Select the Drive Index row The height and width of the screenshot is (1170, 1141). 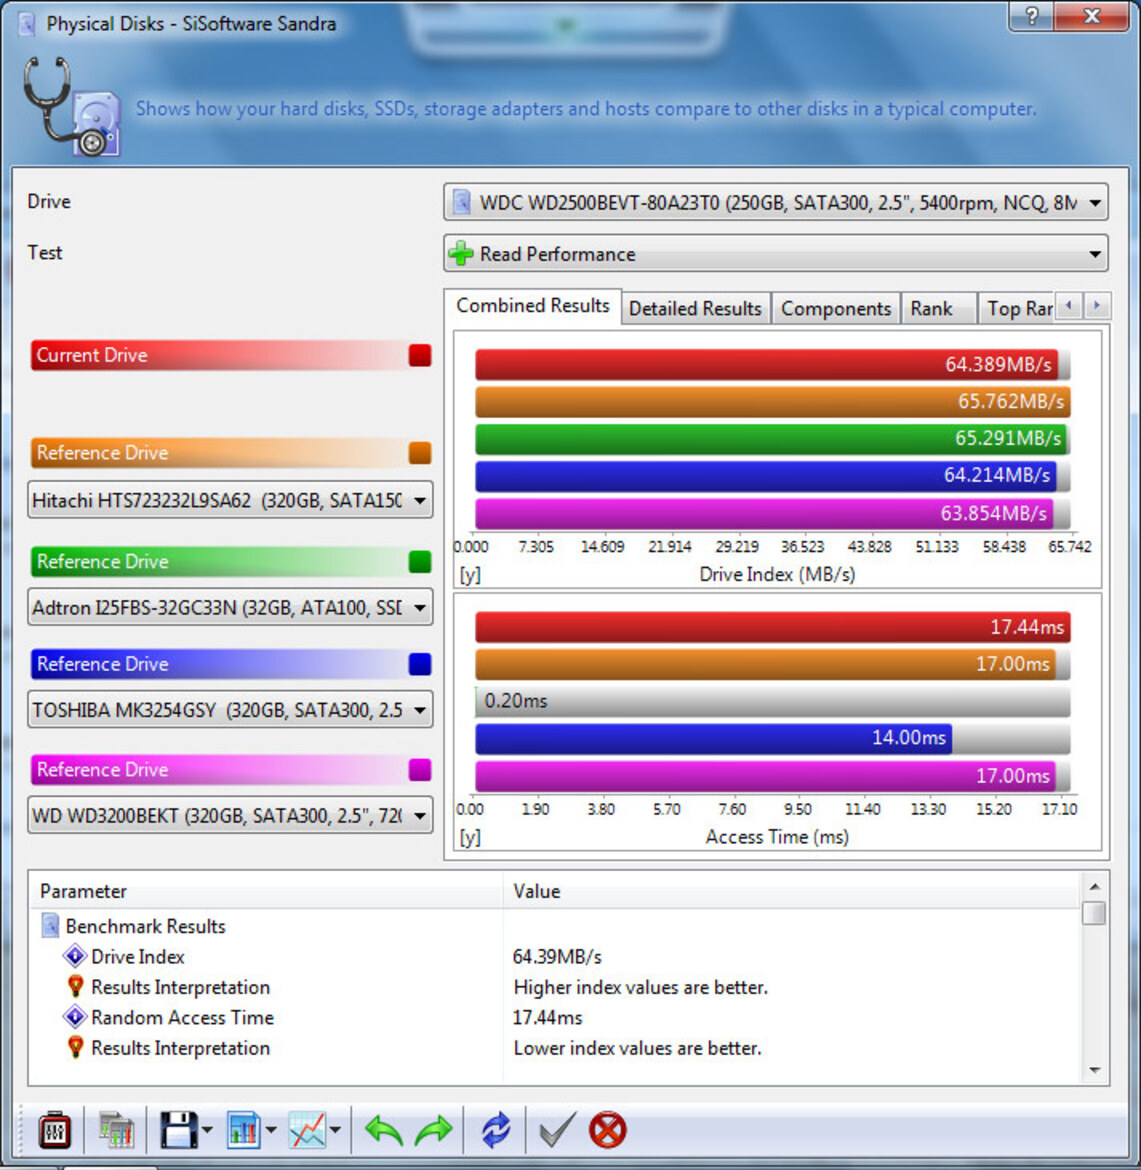[555, 957]
